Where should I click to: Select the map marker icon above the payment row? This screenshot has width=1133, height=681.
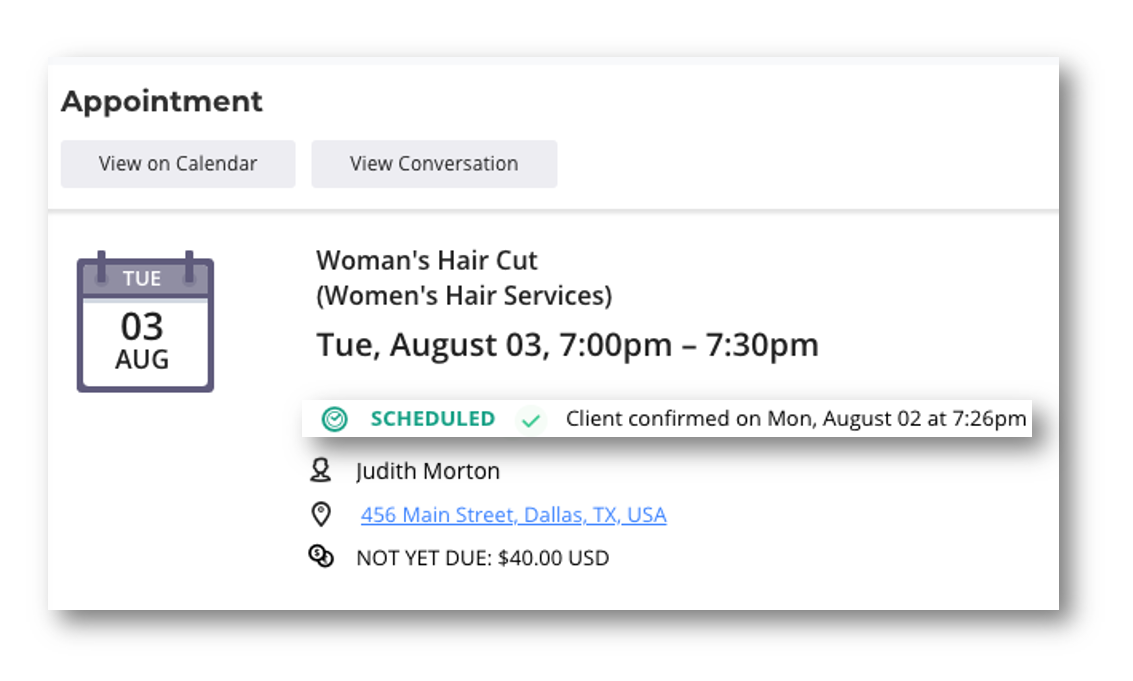tap(322, 513)
